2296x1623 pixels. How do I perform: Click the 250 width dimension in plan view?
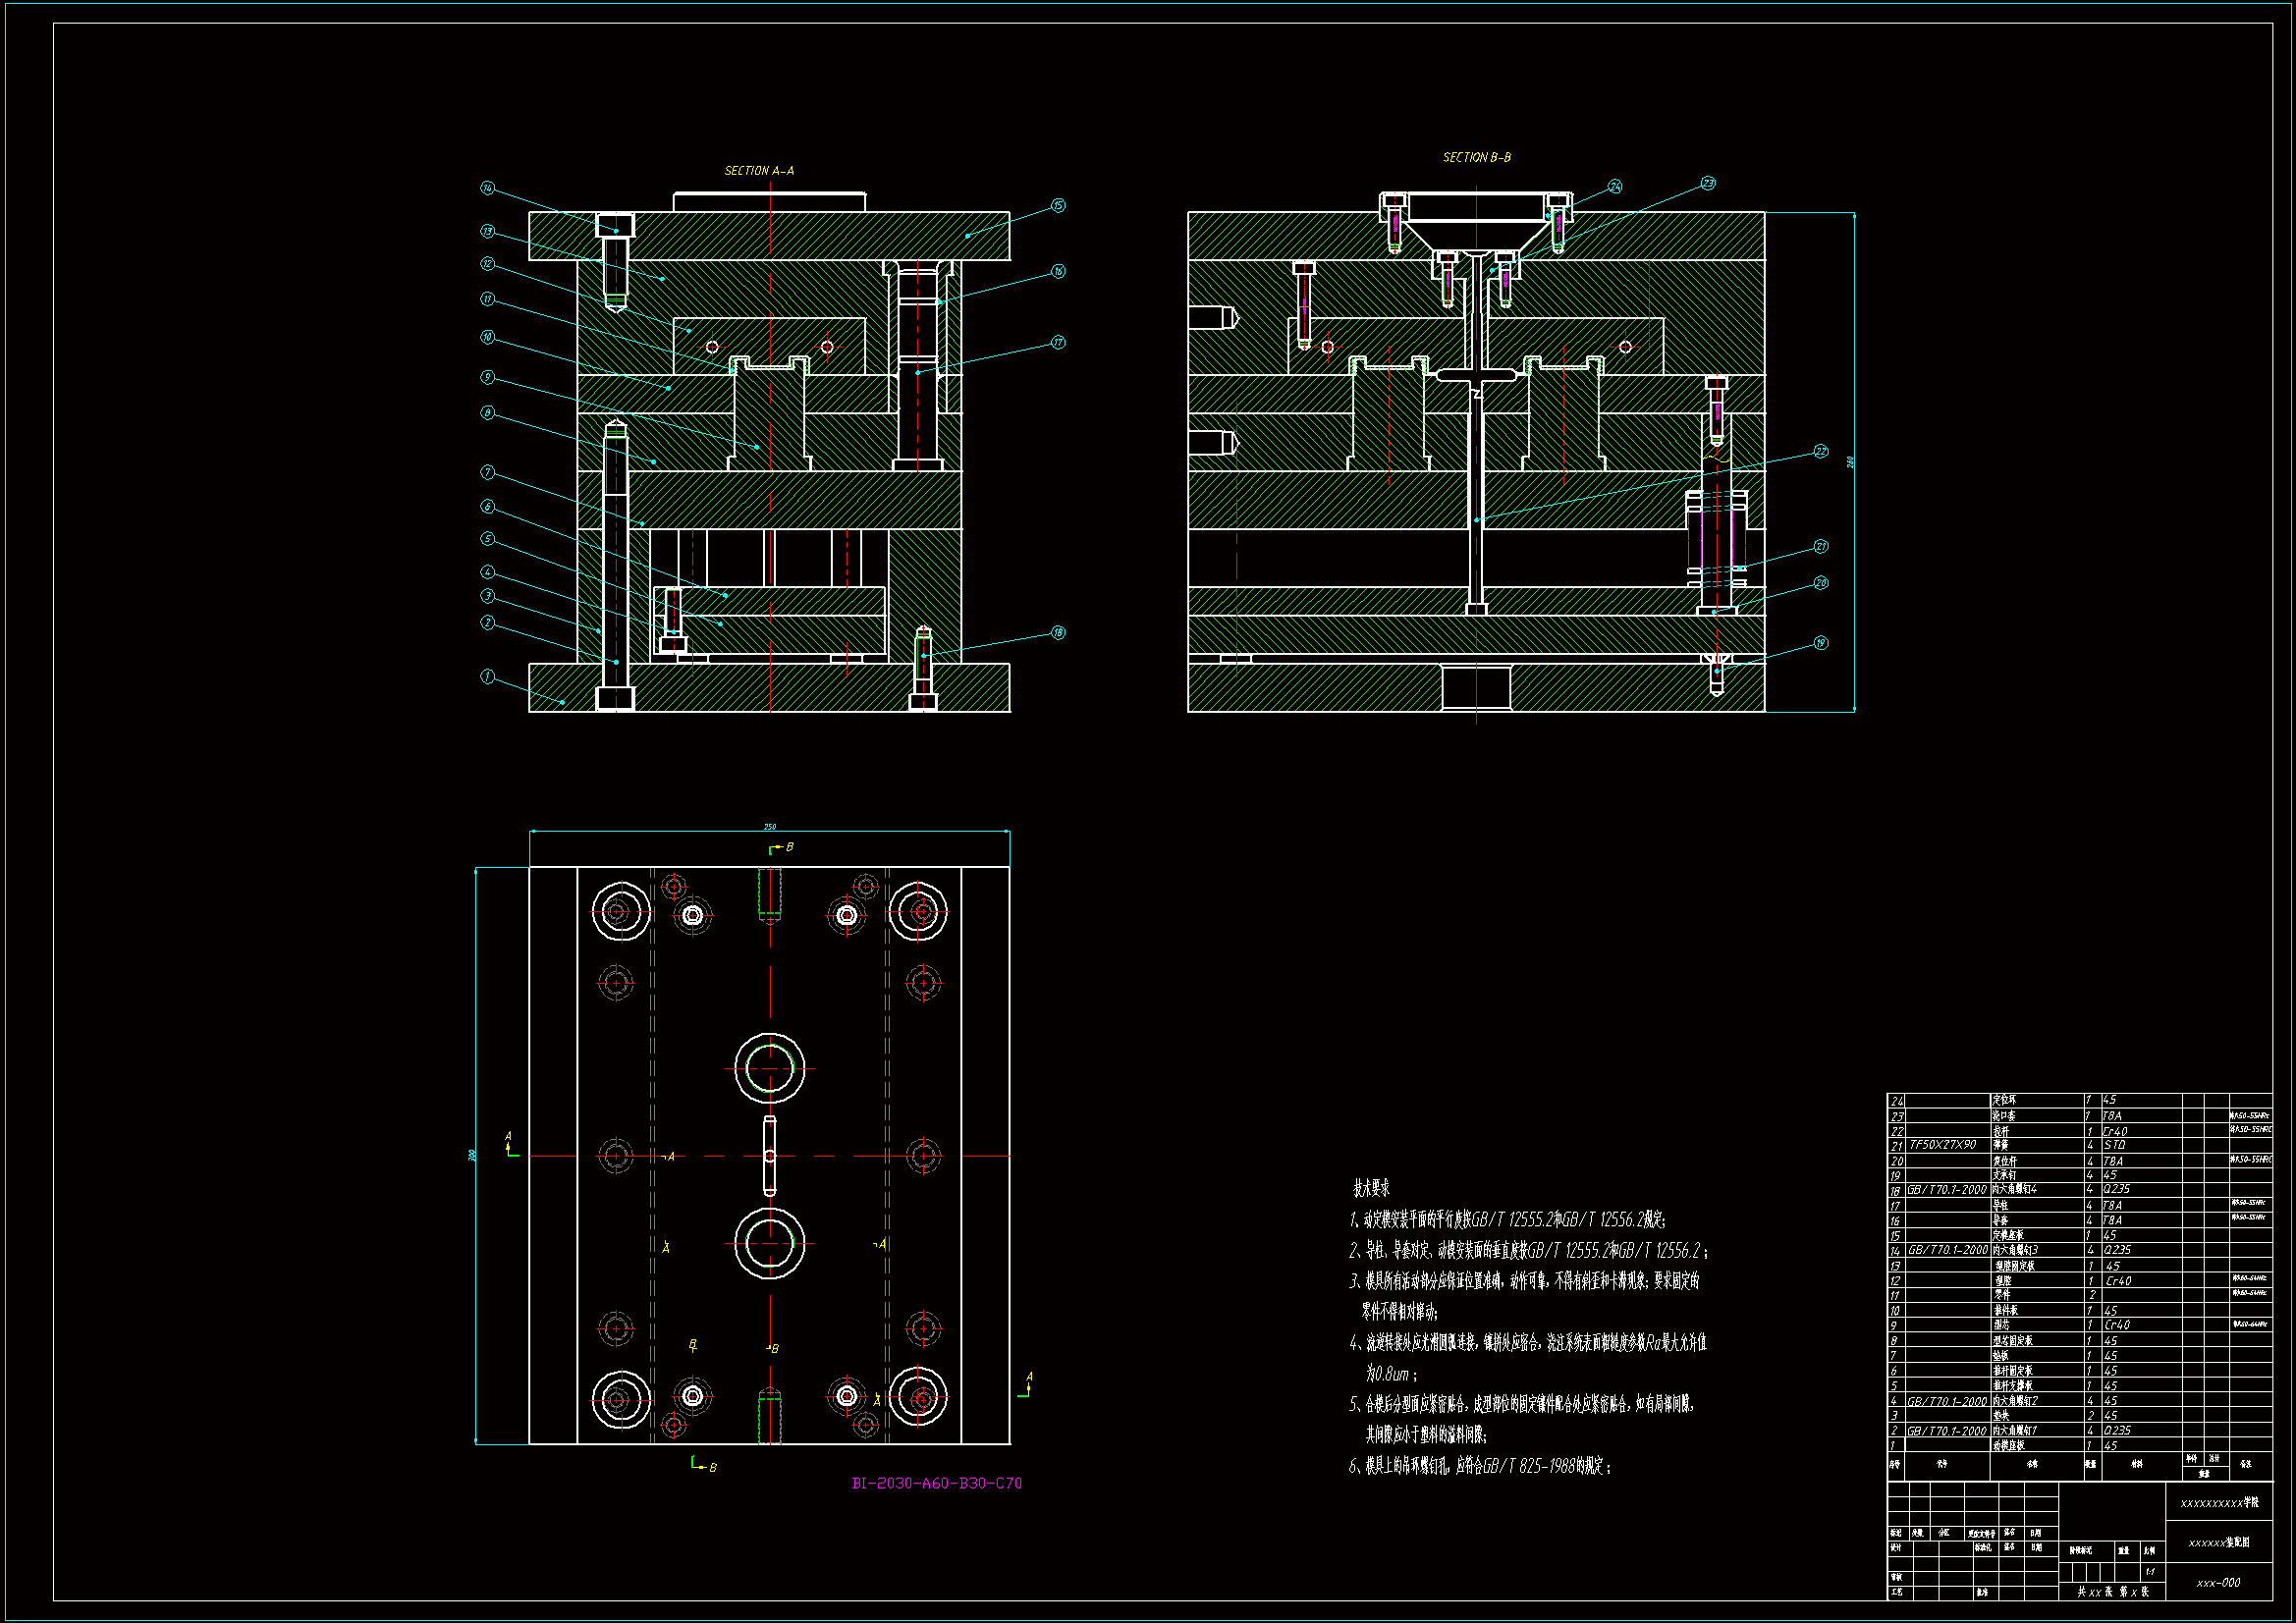point(770,827)
